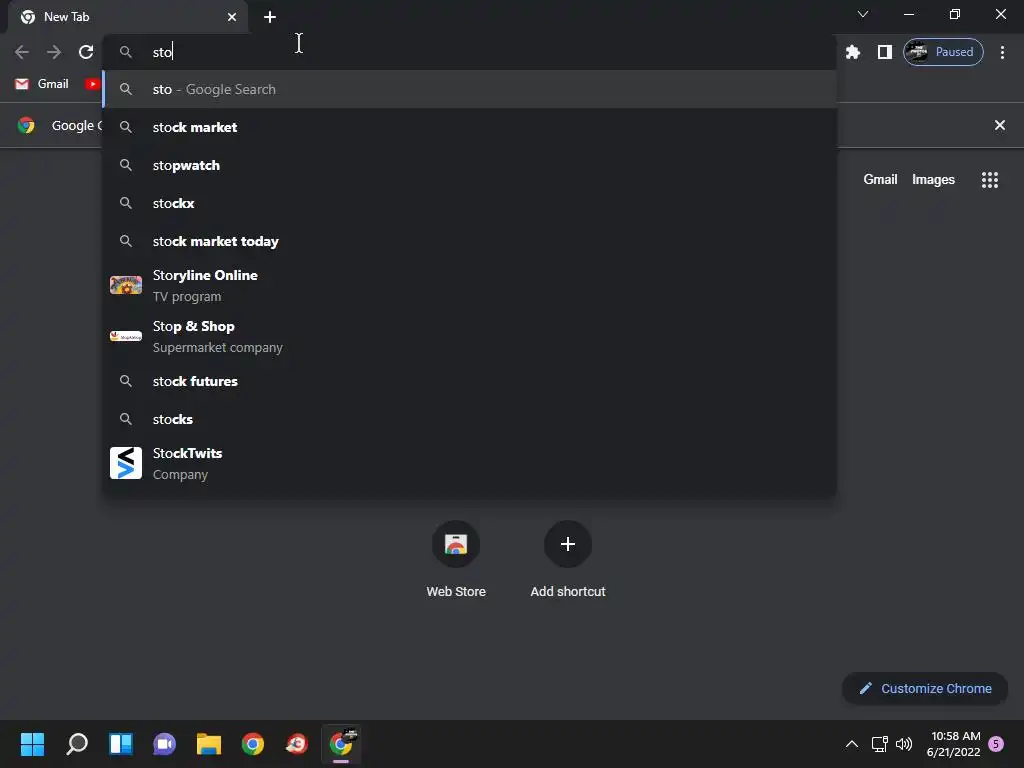Select 'stopwatch' suggestion
1024x768 pixels.
[x=470, y=165]
